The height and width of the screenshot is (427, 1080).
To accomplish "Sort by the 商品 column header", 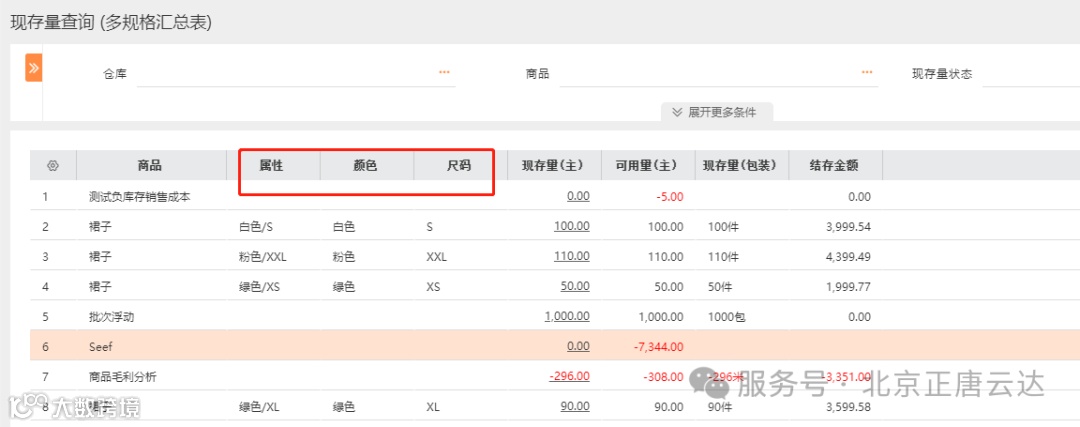I will (150, 165).
